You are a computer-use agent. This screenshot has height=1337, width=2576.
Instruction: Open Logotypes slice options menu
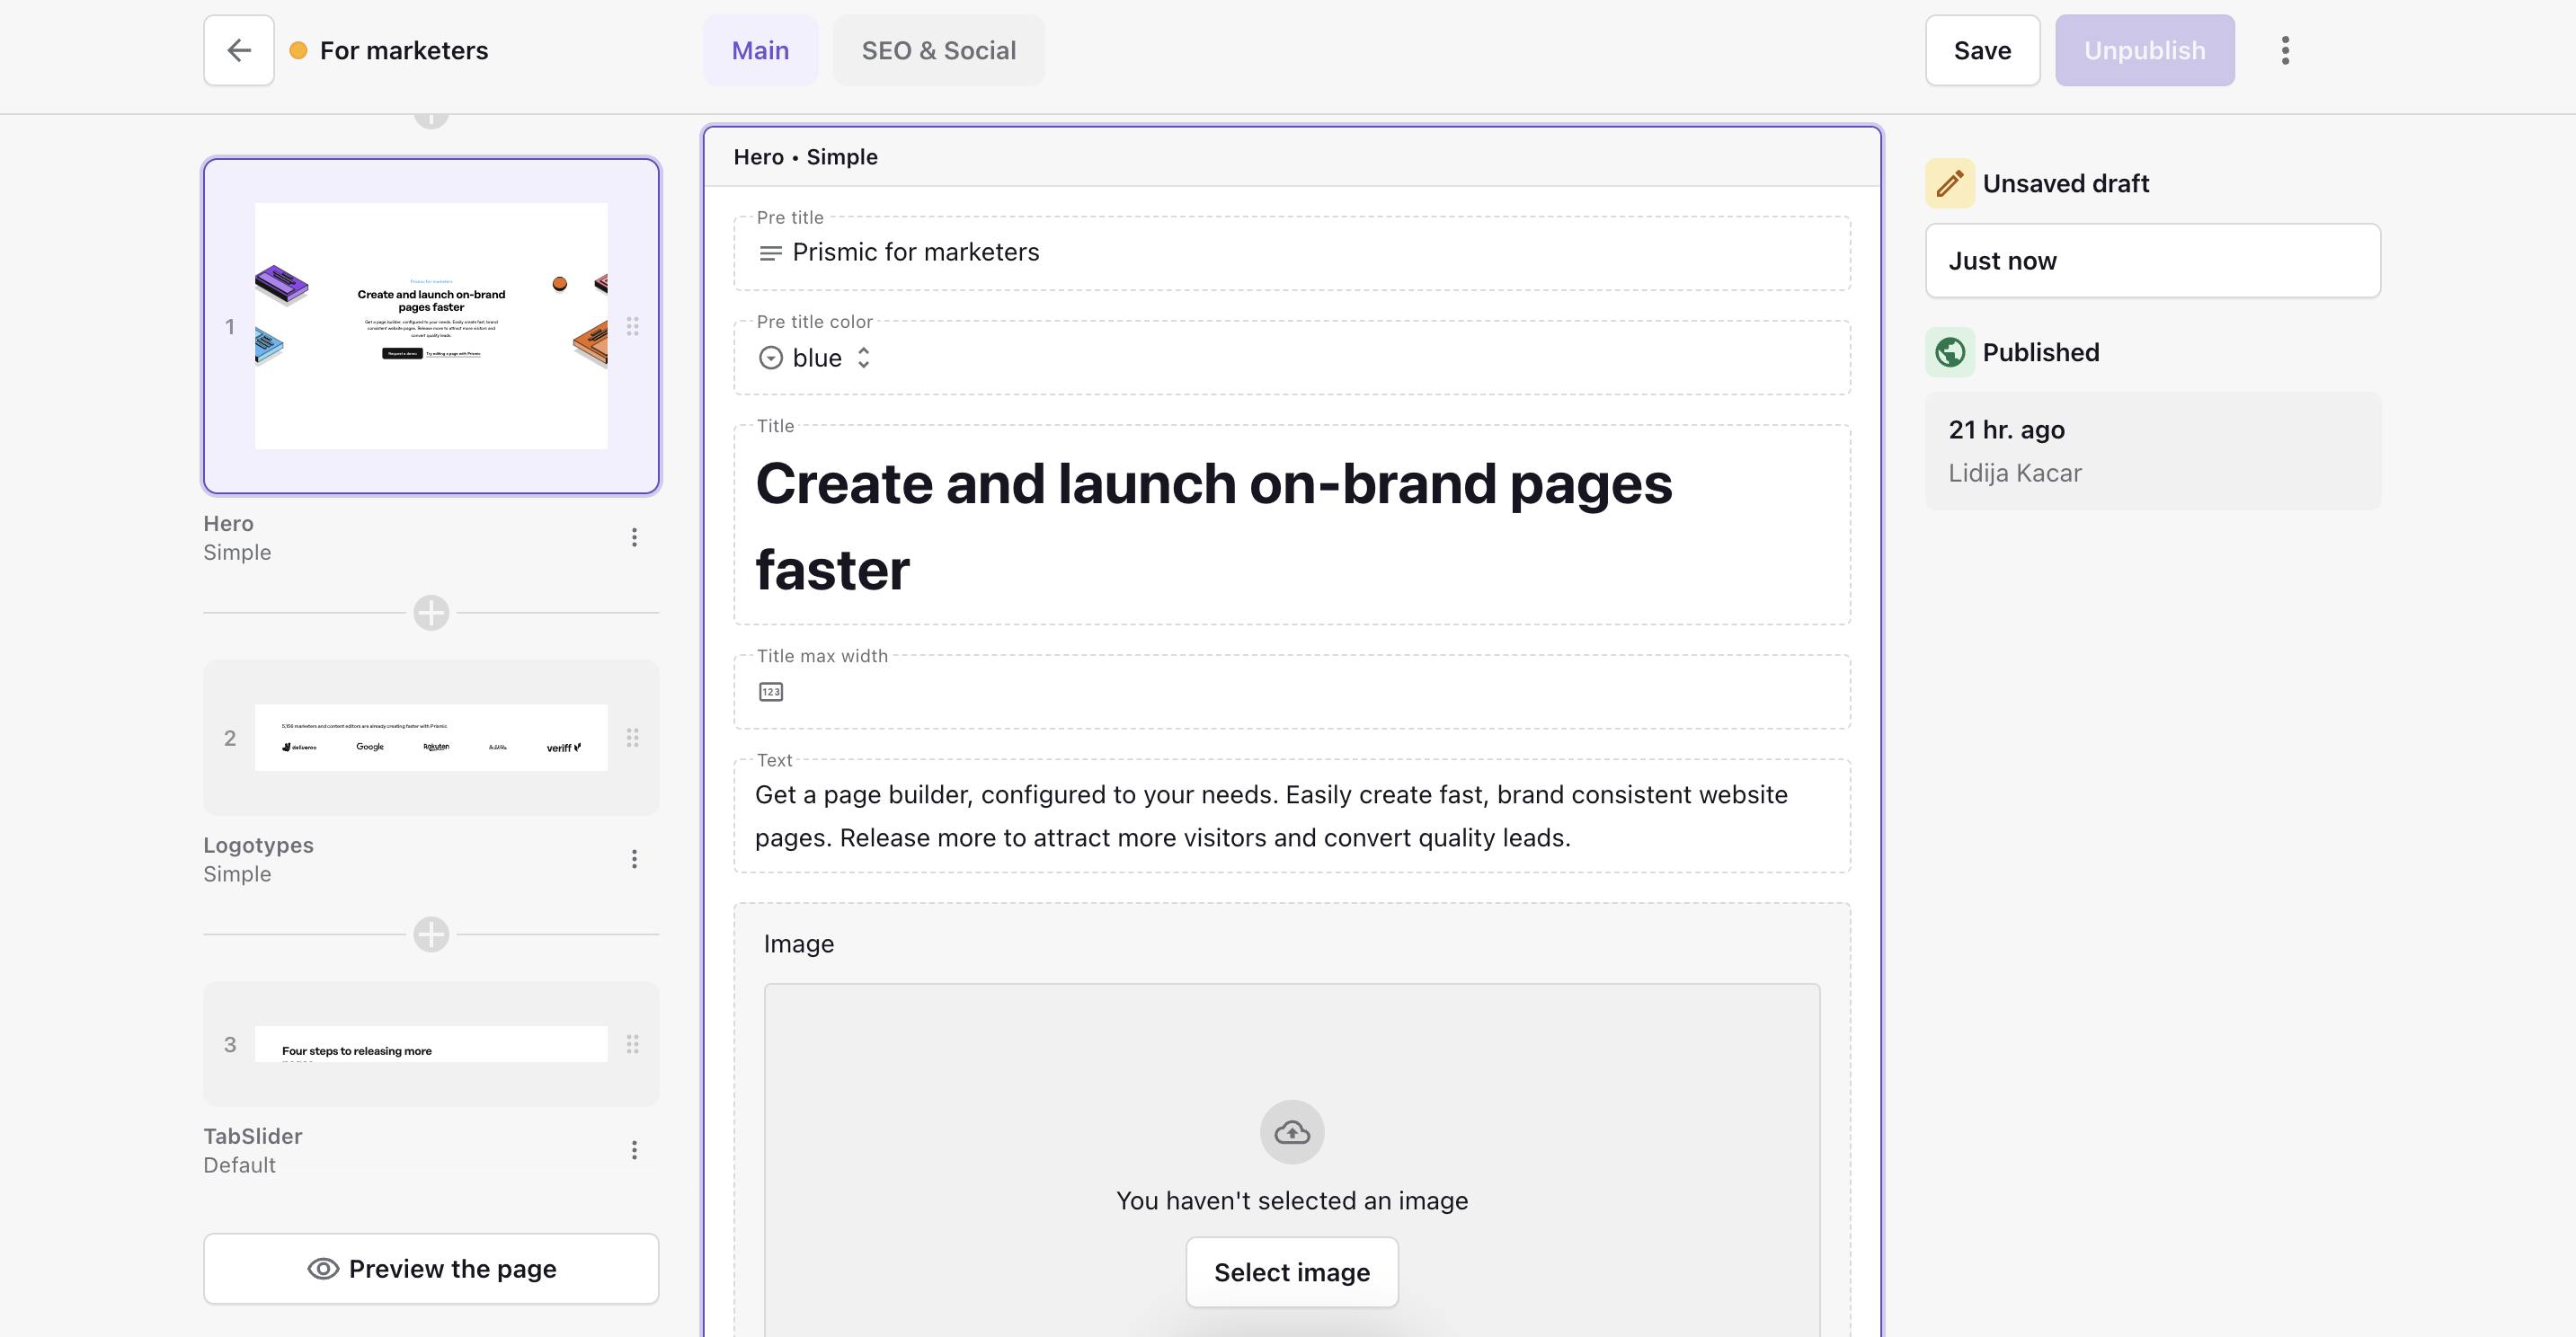pos(634,859)
